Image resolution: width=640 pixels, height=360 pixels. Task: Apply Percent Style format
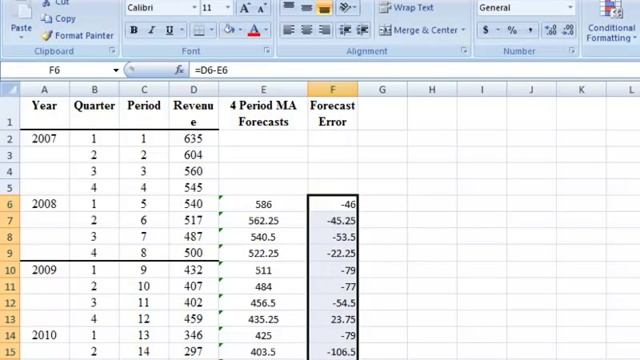pos(512,30)
